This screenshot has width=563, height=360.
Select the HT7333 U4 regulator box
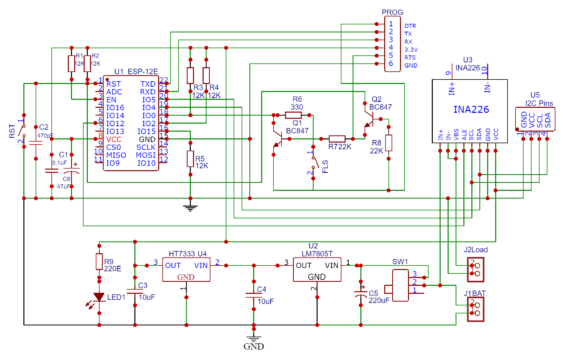186,270
